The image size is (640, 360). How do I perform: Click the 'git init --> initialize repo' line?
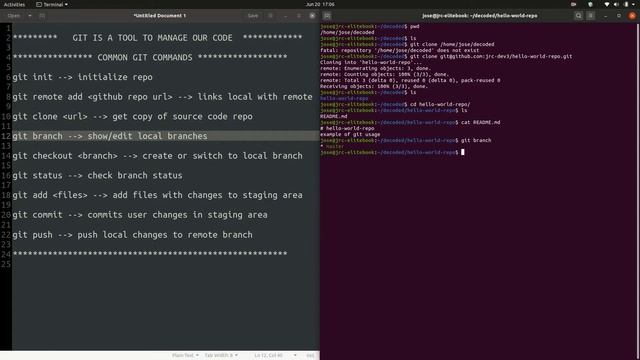point(82,77)
